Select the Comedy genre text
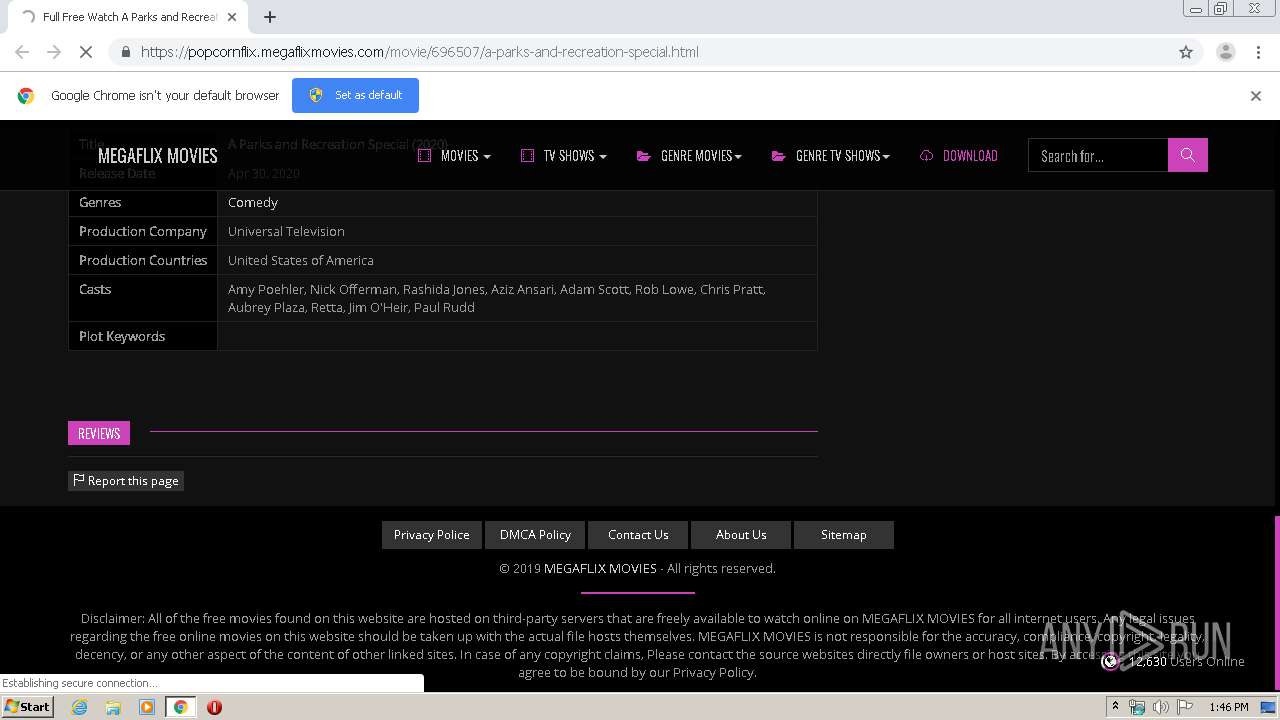Viewport: 1280px width, 720px height. (x=253, y=202)
